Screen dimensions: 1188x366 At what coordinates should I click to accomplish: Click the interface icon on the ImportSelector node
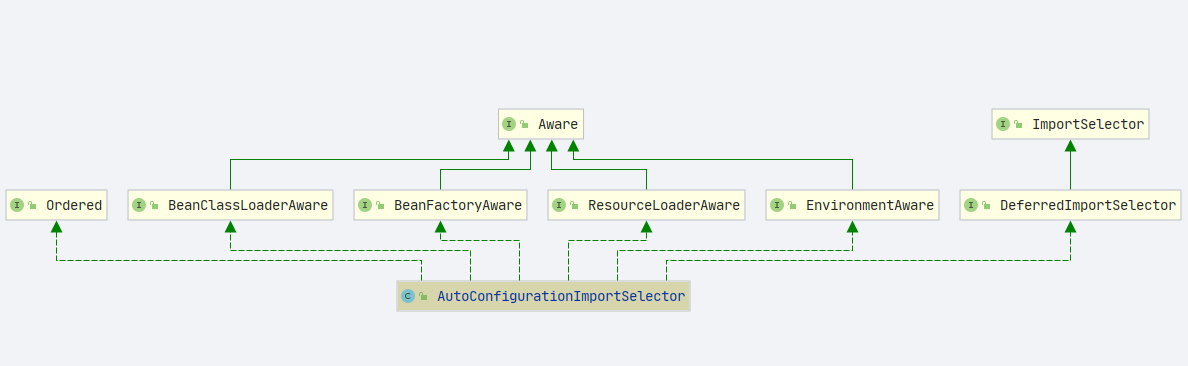(1003, 124)
